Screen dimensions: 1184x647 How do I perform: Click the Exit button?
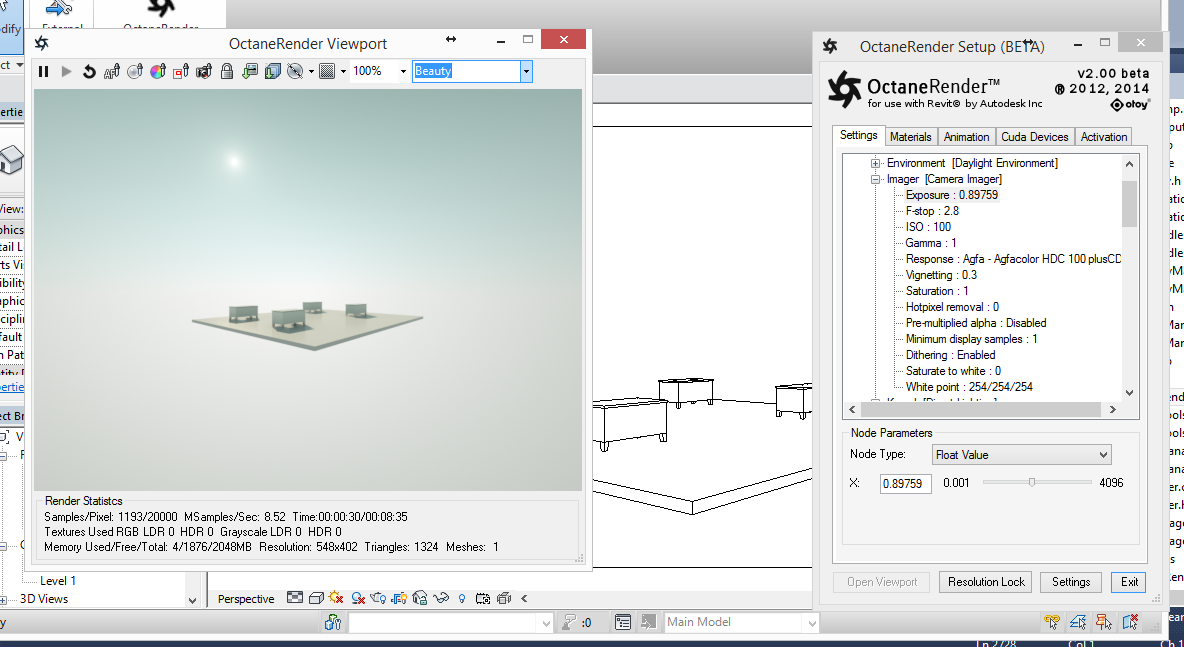tap(1129, 582)
